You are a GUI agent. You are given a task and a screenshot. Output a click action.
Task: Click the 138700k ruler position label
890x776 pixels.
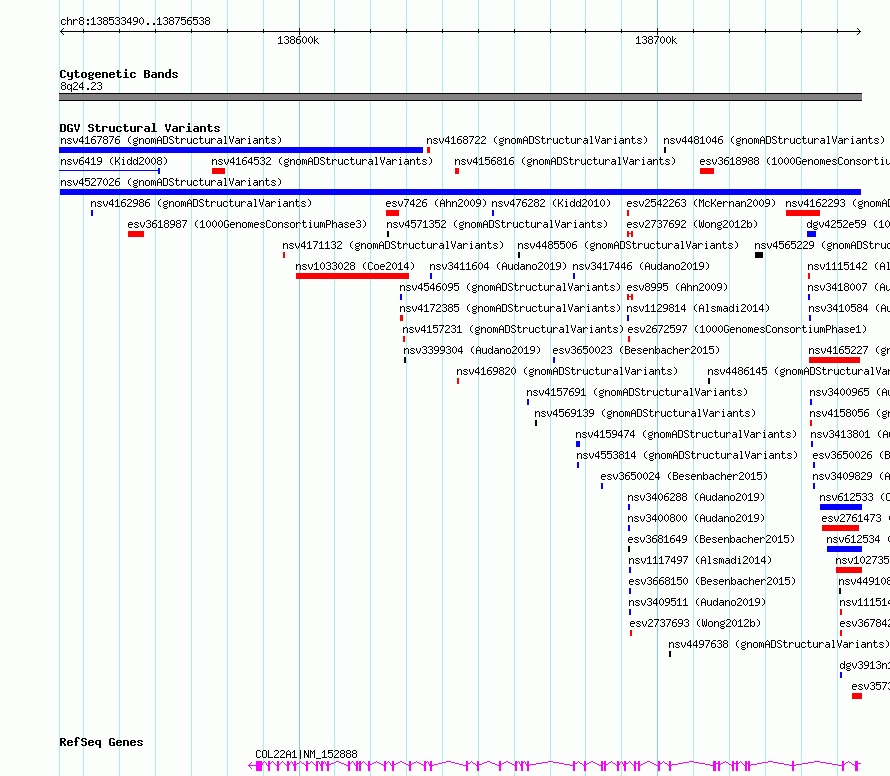[x=656, y=41]
